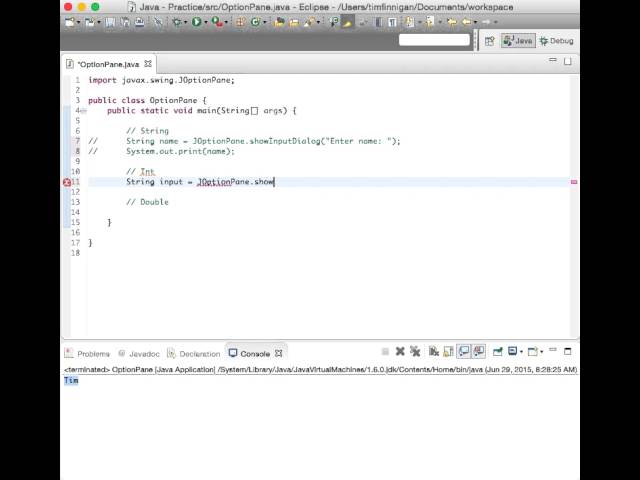Click the New Java Class icon

click(x=256, y=22)
